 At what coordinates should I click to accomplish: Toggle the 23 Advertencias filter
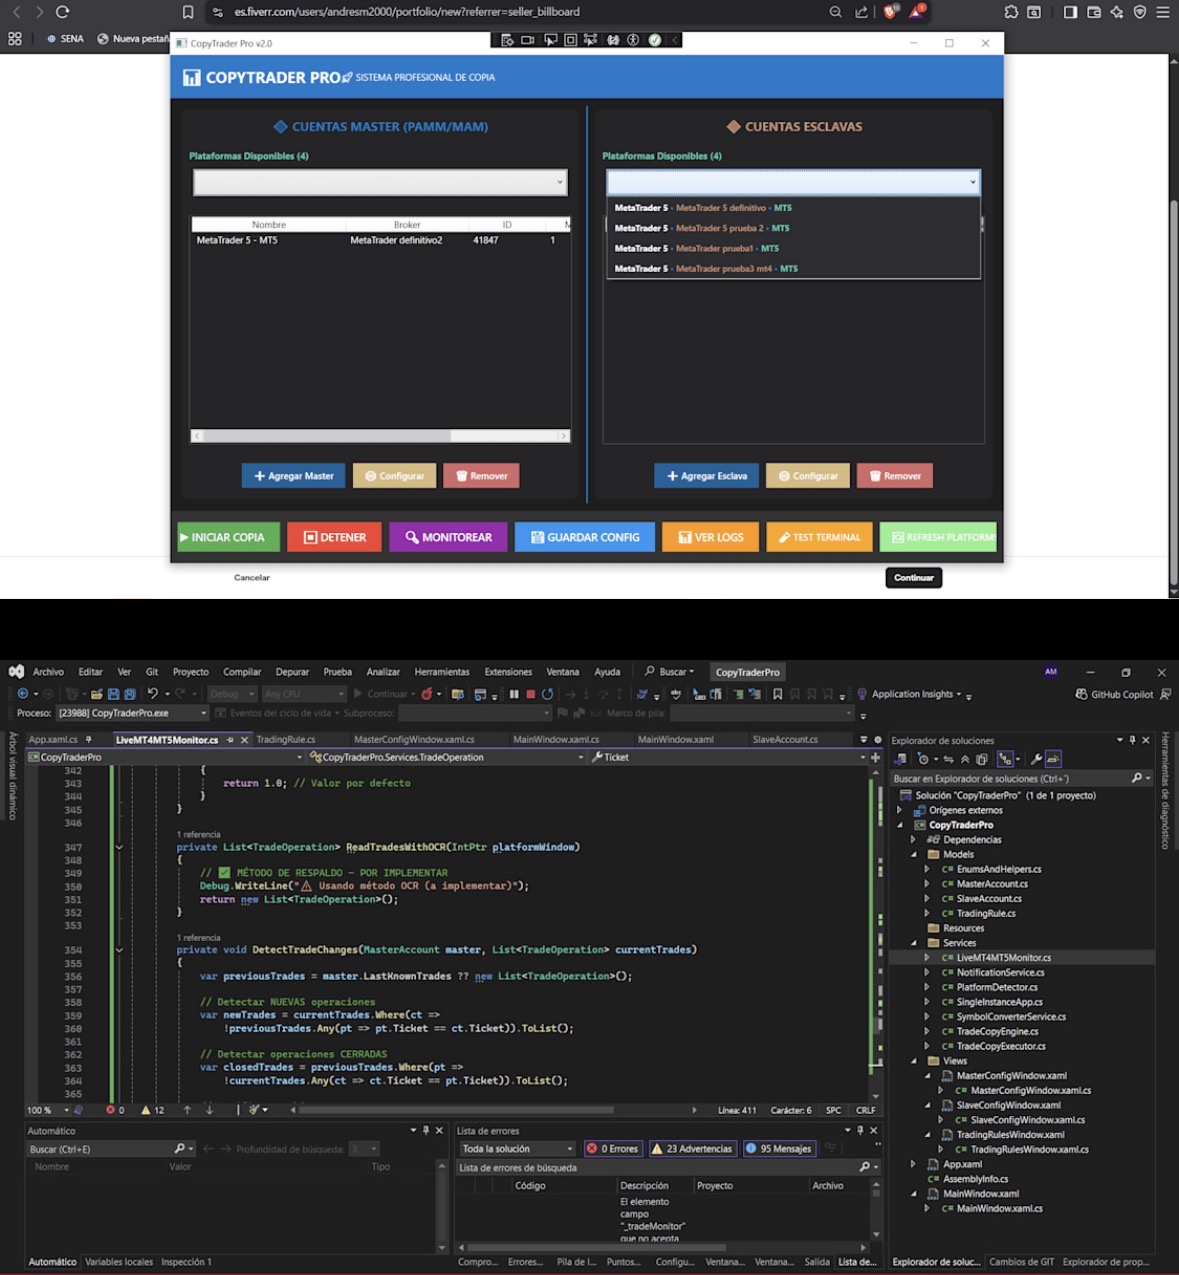point(693,1148)
